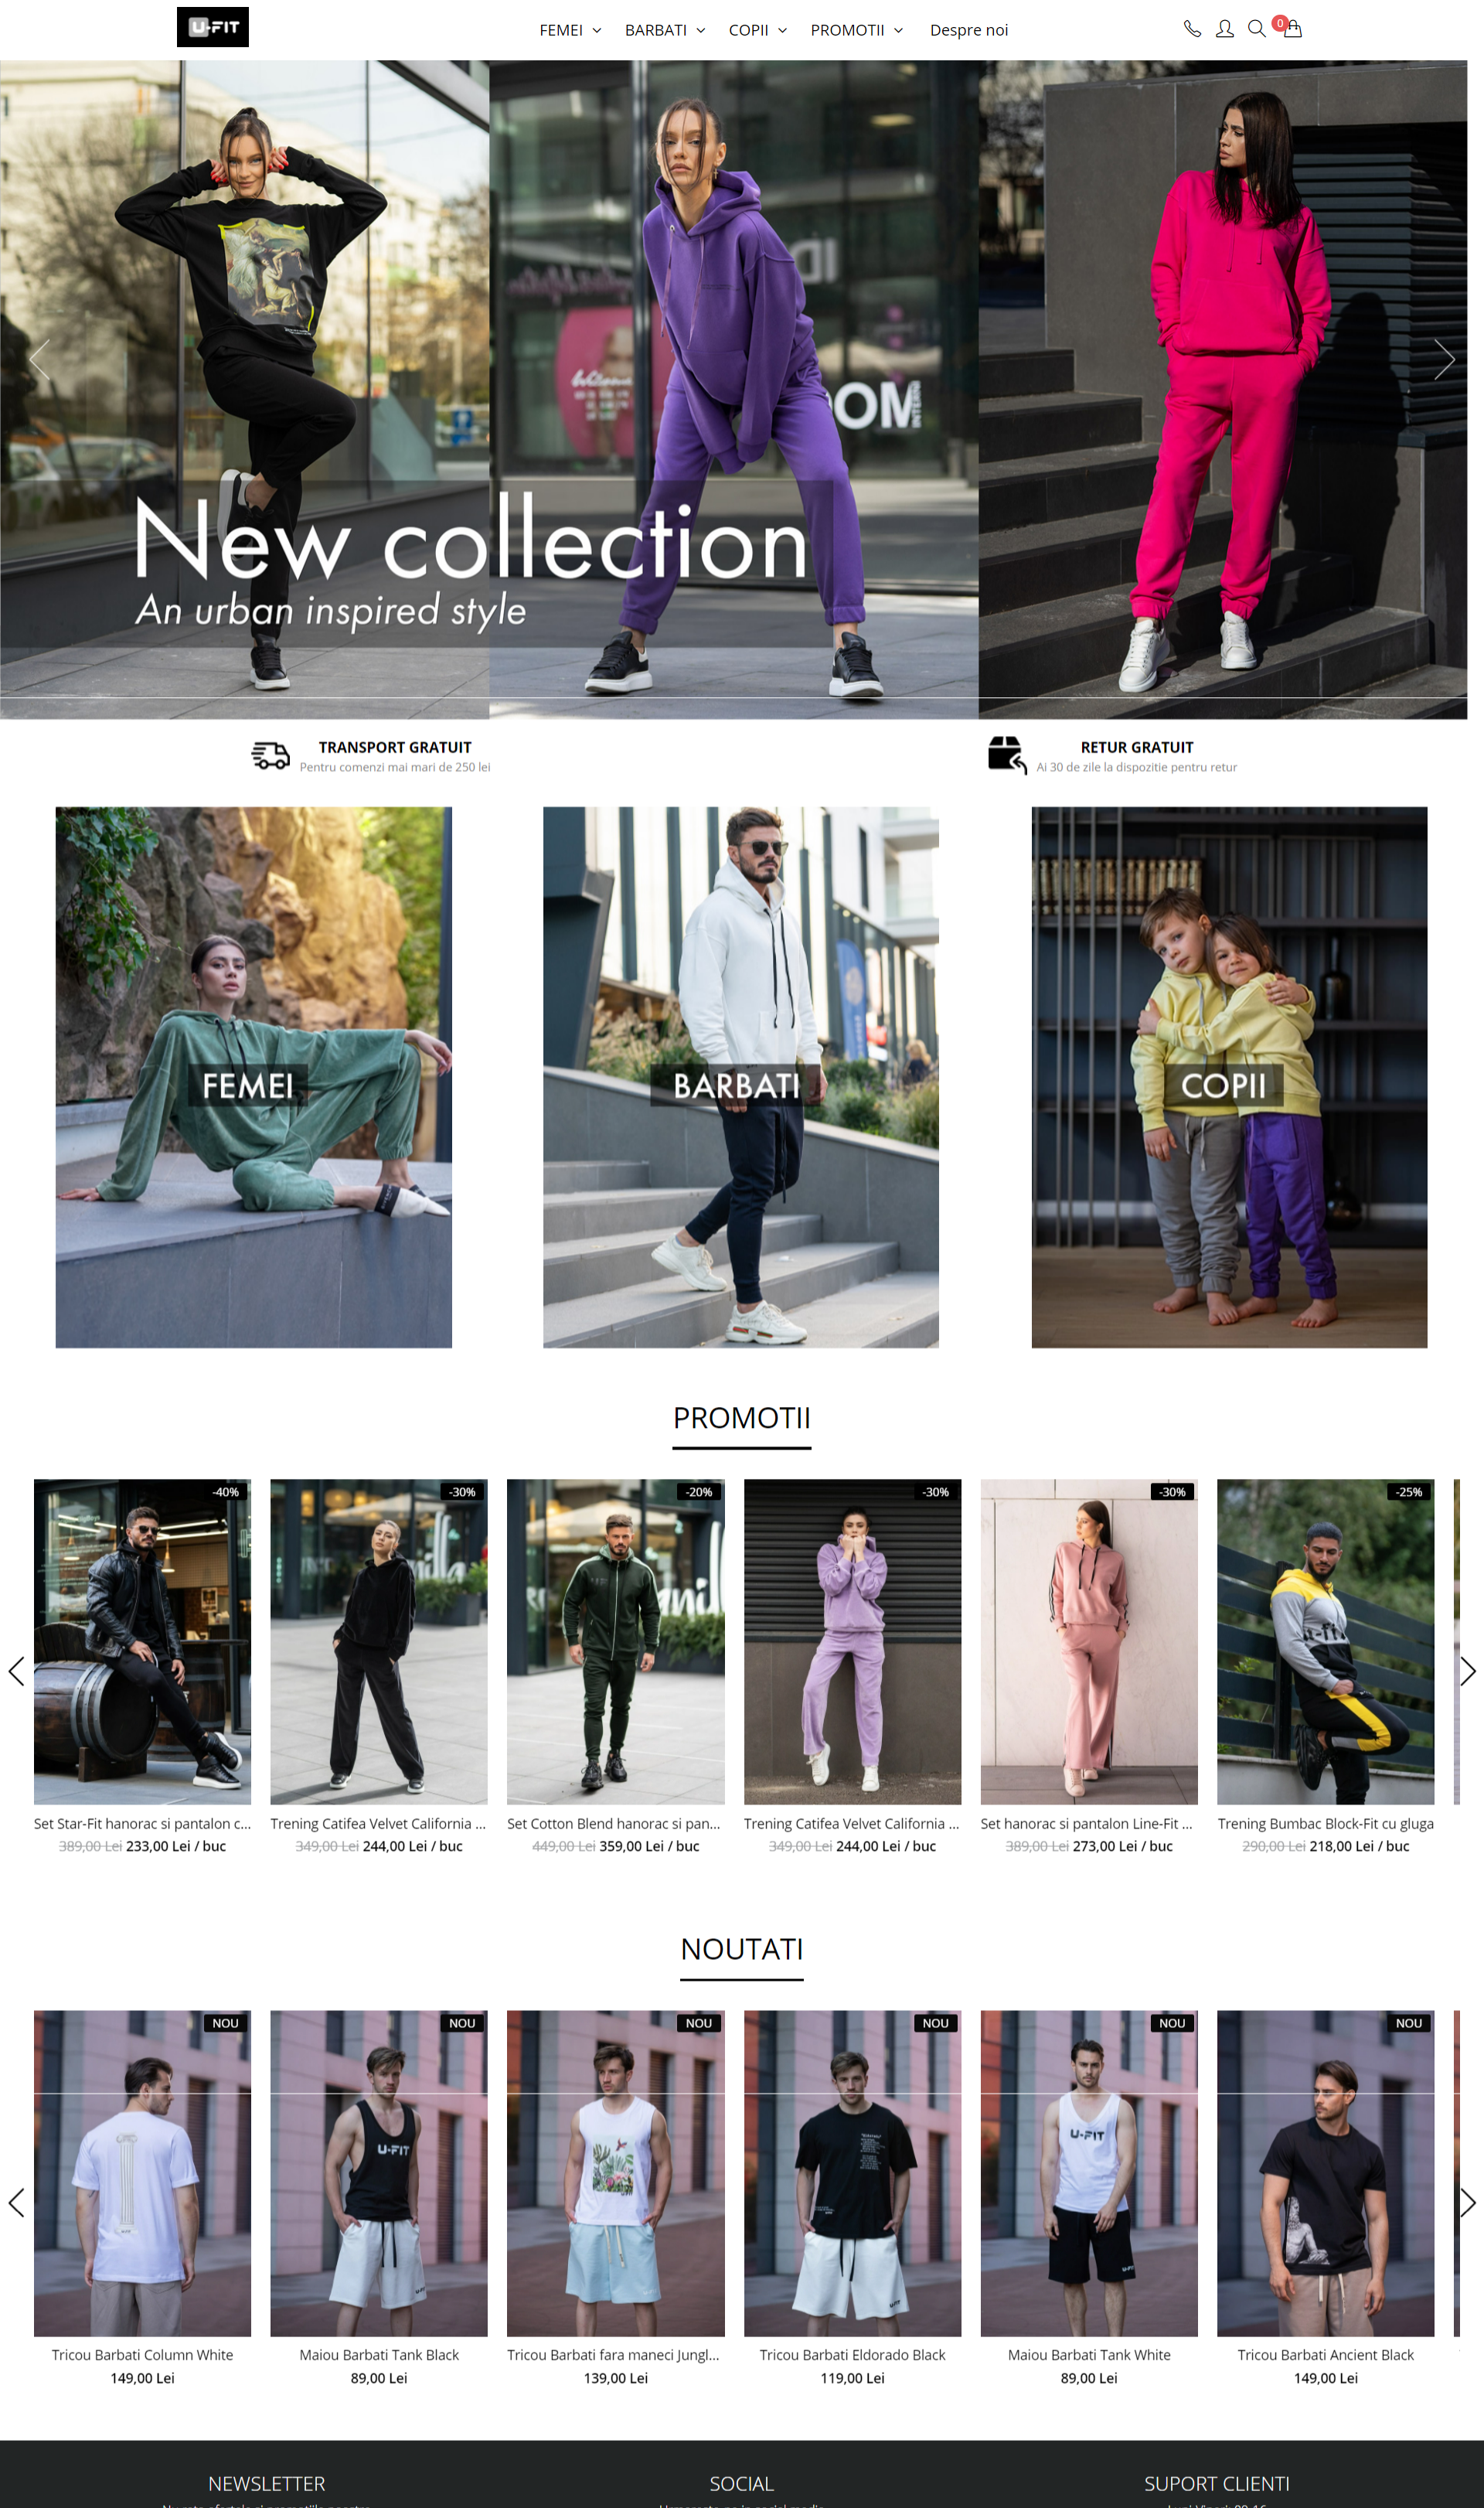The width and height of the screenshot is (1484, 2508).
Task: Show next products in PROMOTII carousel
Action: [x=1467, y=1671]
